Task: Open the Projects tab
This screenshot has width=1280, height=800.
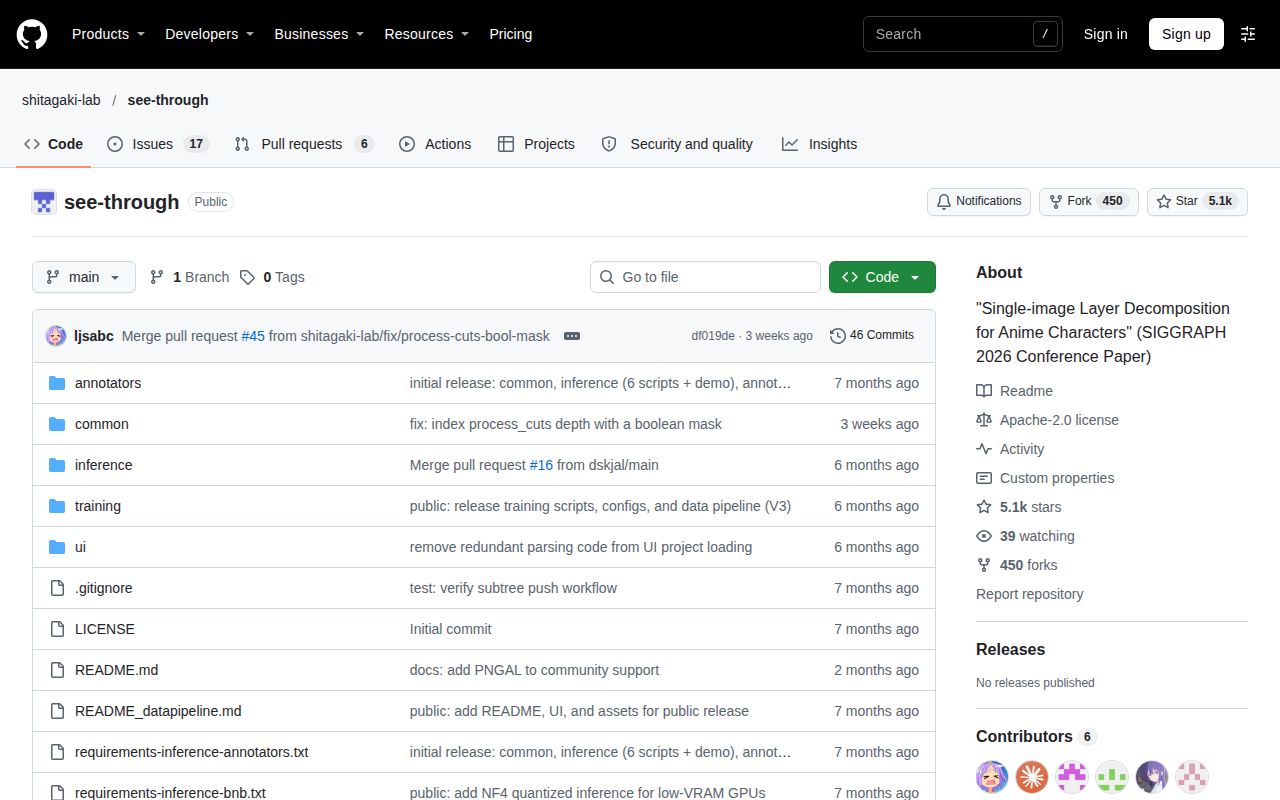Action: (x=536, y=144)
